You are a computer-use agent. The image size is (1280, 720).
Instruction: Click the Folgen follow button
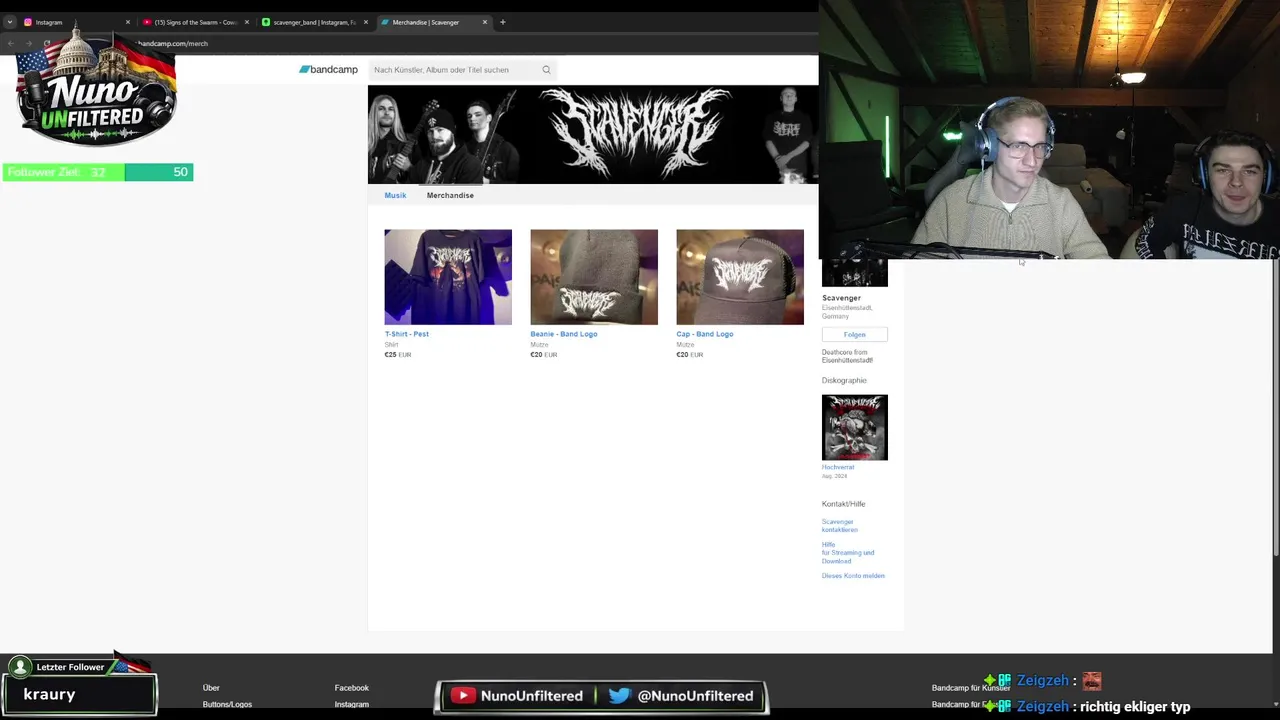coord(855,334)
